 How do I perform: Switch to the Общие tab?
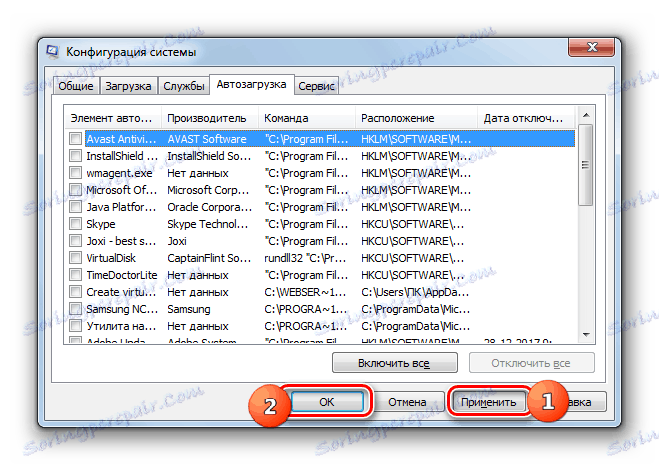76,86
